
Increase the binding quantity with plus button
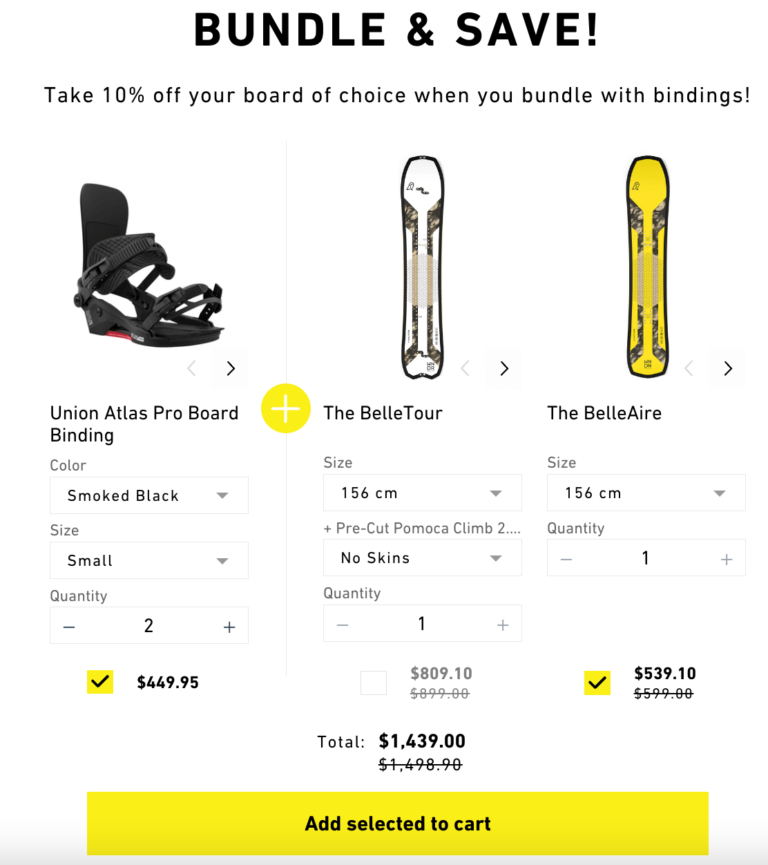pos(228,625)
